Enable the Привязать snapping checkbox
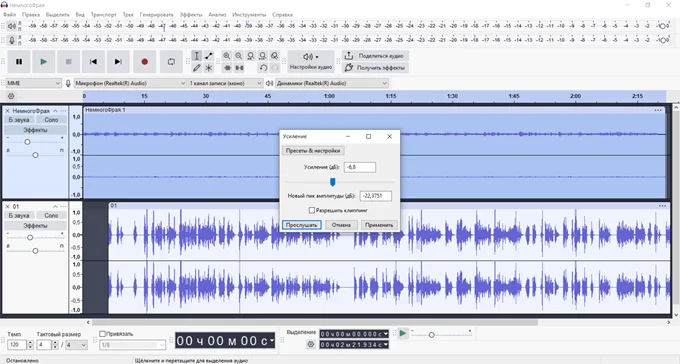Screen dimensions: 680x364 click(x=103, y=334)
